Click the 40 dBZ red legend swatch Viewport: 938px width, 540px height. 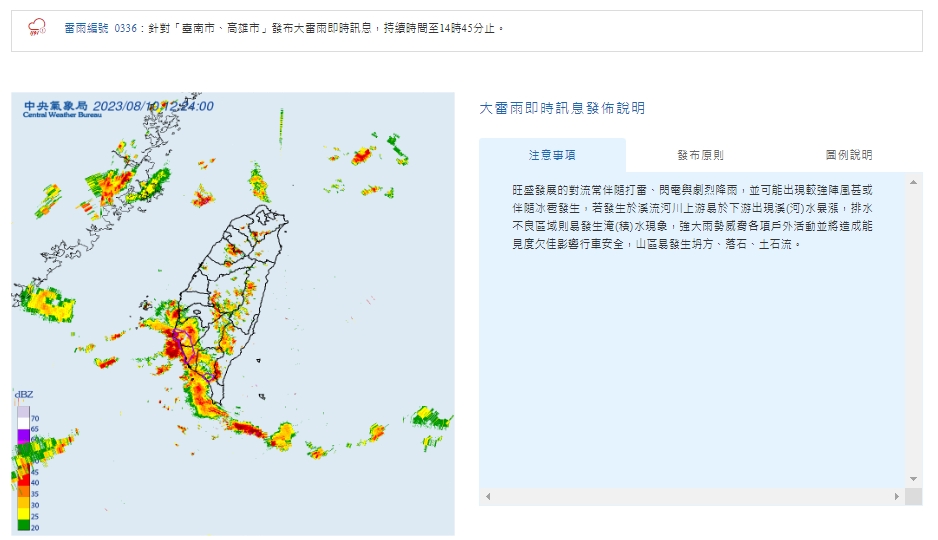(23, 481)
